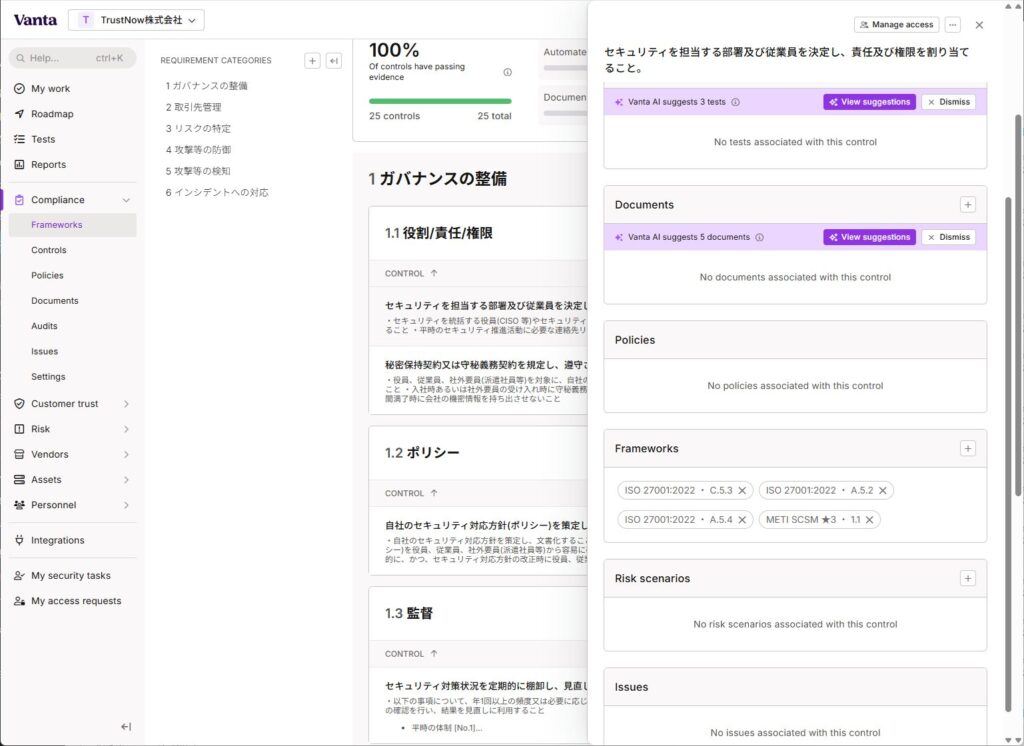Click the Help search field
1024x746 pixels.
coord(72,58)
